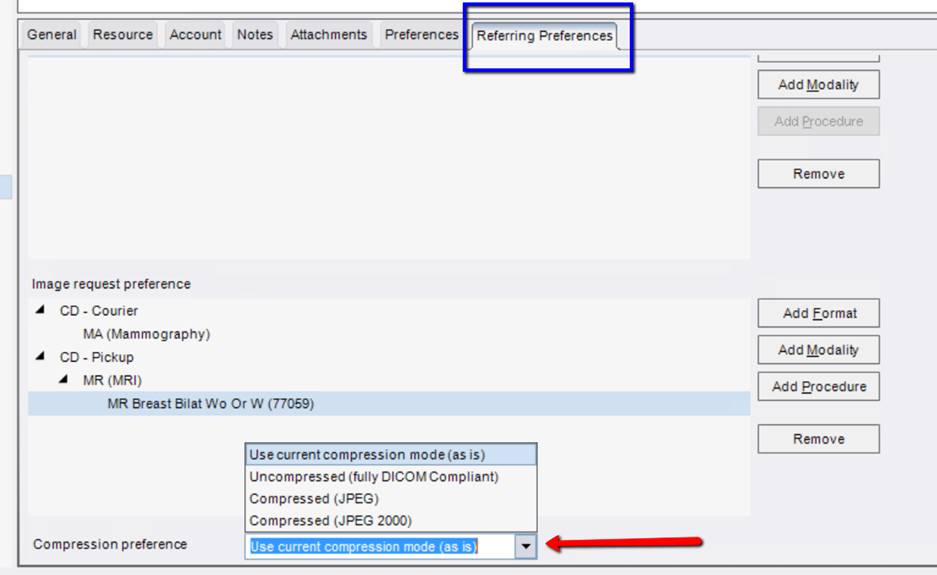937x575 pixels.
Task: Select the Referring Preferences tab
Action: pyautogui.click(x=544, y=36)
